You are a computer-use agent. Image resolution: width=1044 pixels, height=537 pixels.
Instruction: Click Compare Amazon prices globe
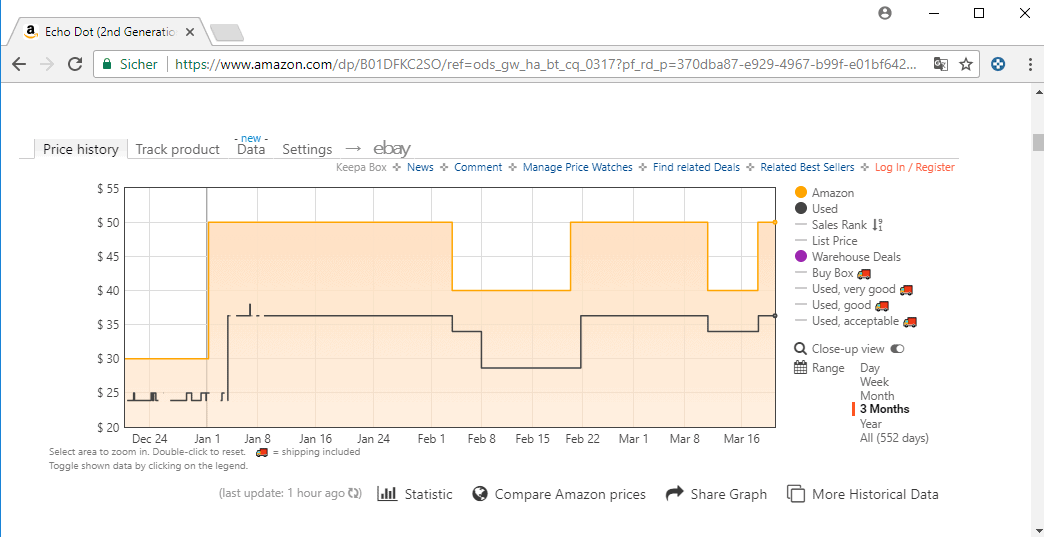click(481, 494)
